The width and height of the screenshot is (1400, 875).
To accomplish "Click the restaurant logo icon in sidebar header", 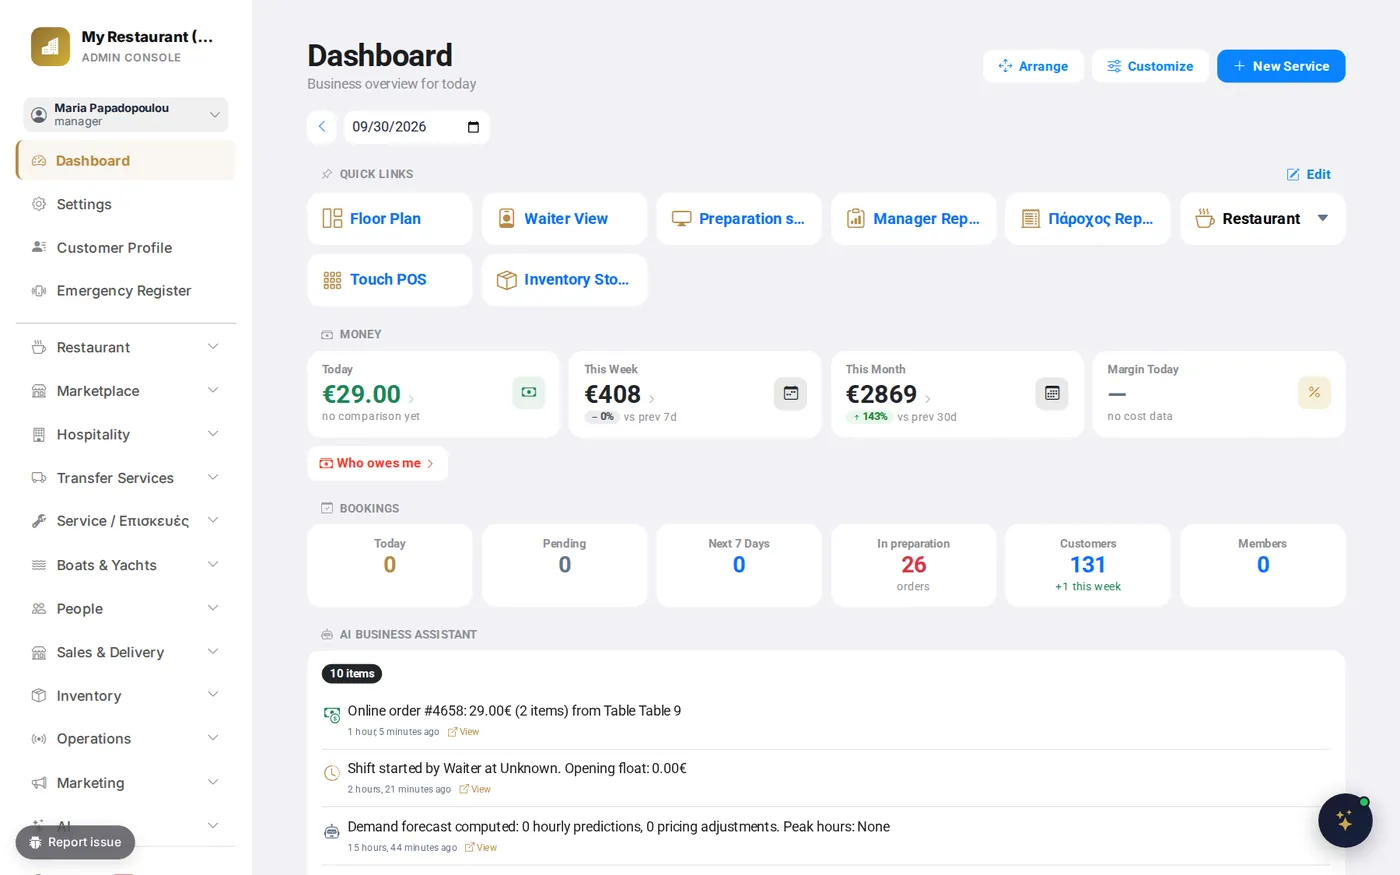I will click(50, 46).
